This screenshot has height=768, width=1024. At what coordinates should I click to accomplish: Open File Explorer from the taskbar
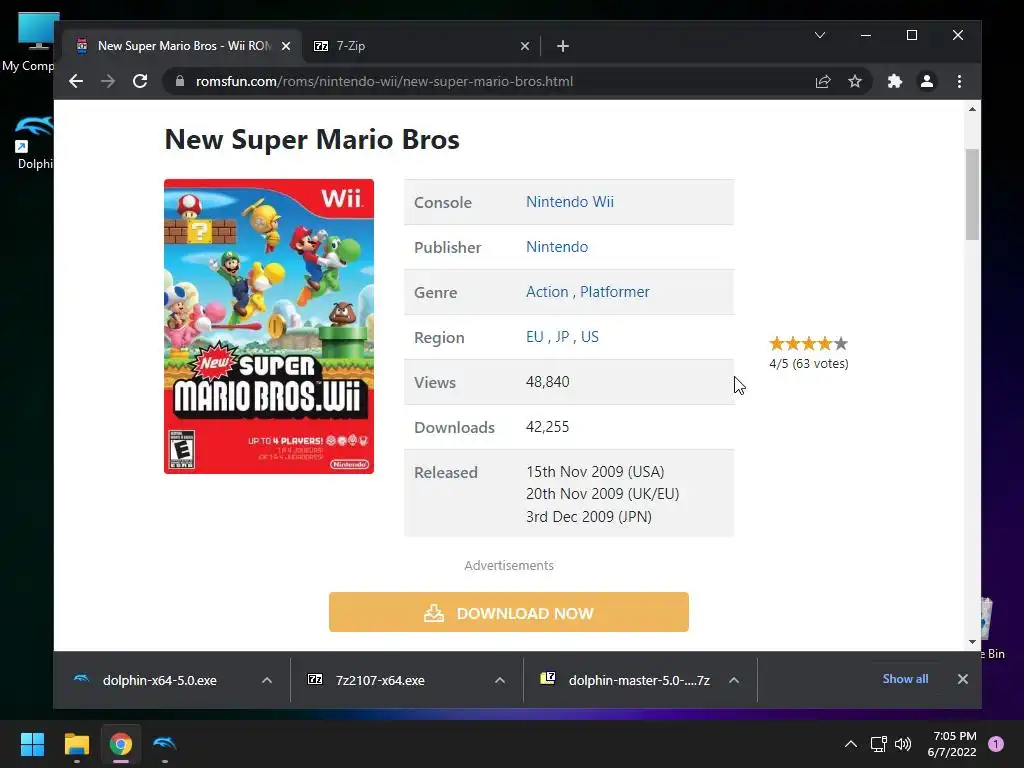[x=76, y=744]
